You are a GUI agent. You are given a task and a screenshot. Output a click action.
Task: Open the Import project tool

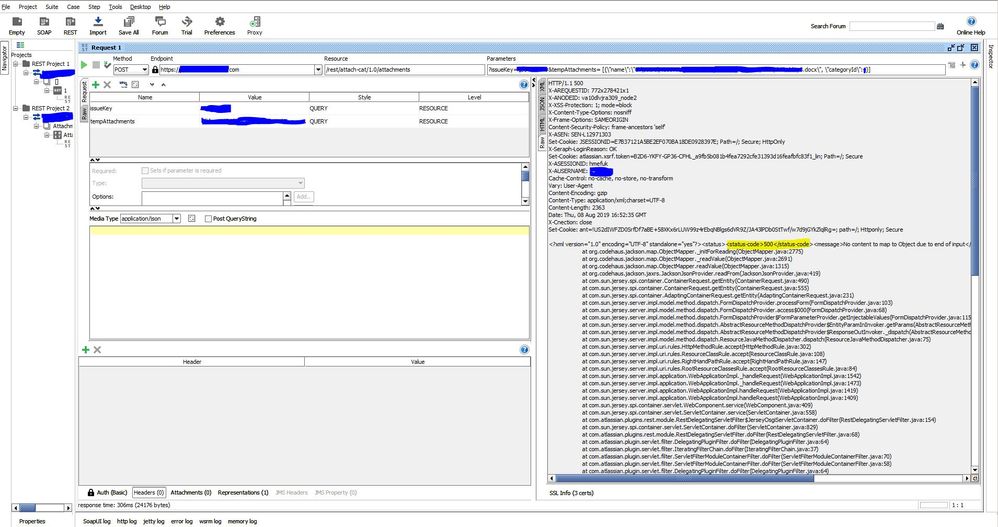pyautogui.click(x=98, y=26)
